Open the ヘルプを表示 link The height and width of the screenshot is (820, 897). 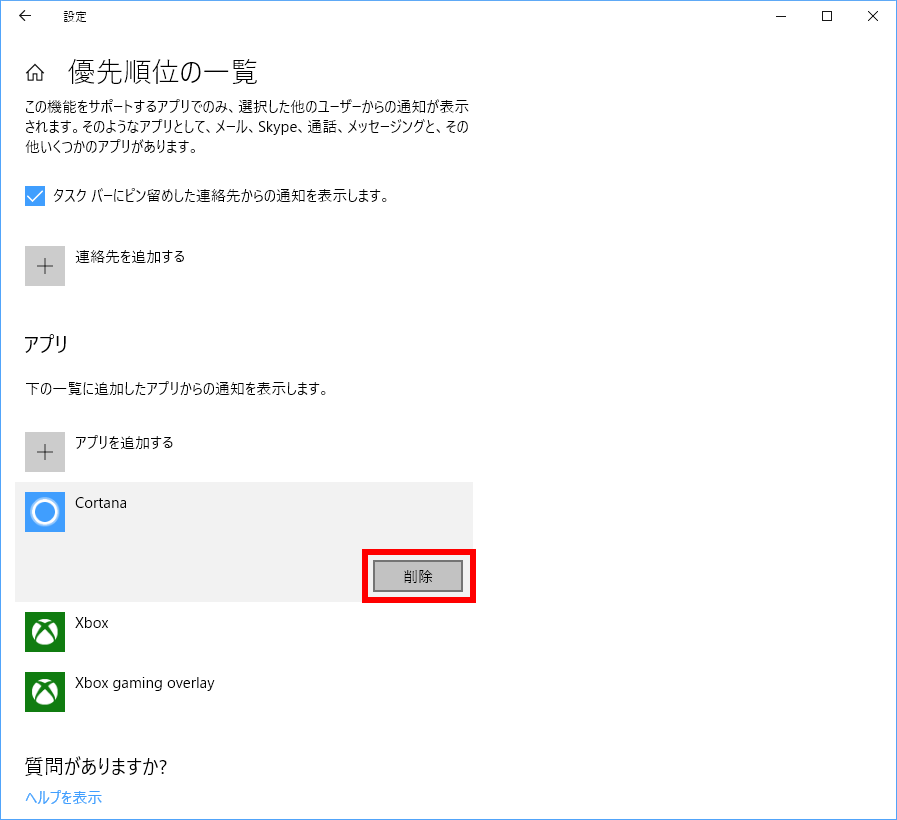point(63,798)
